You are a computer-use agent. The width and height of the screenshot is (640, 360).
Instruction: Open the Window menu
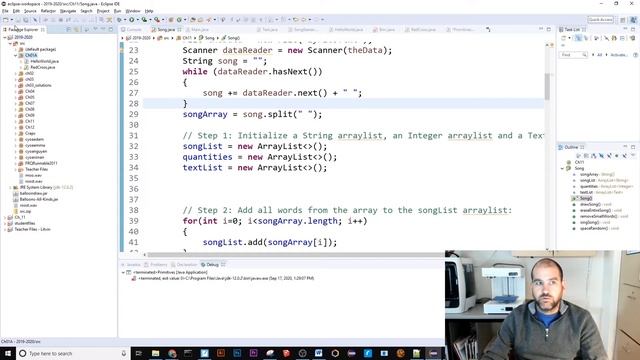tap(133, 11)
